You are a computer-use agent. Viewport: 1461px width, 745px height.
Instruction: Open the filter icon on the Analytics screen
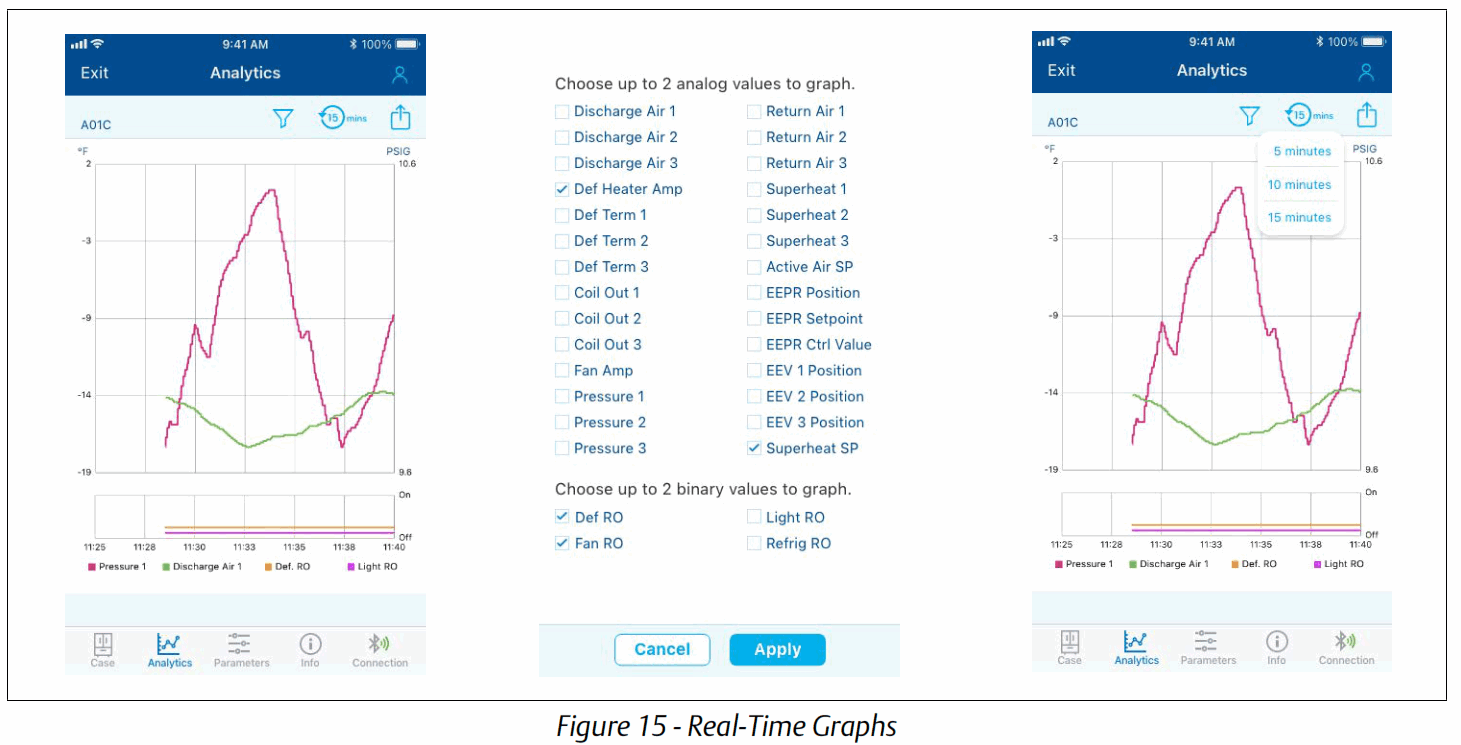click(283, 117)
